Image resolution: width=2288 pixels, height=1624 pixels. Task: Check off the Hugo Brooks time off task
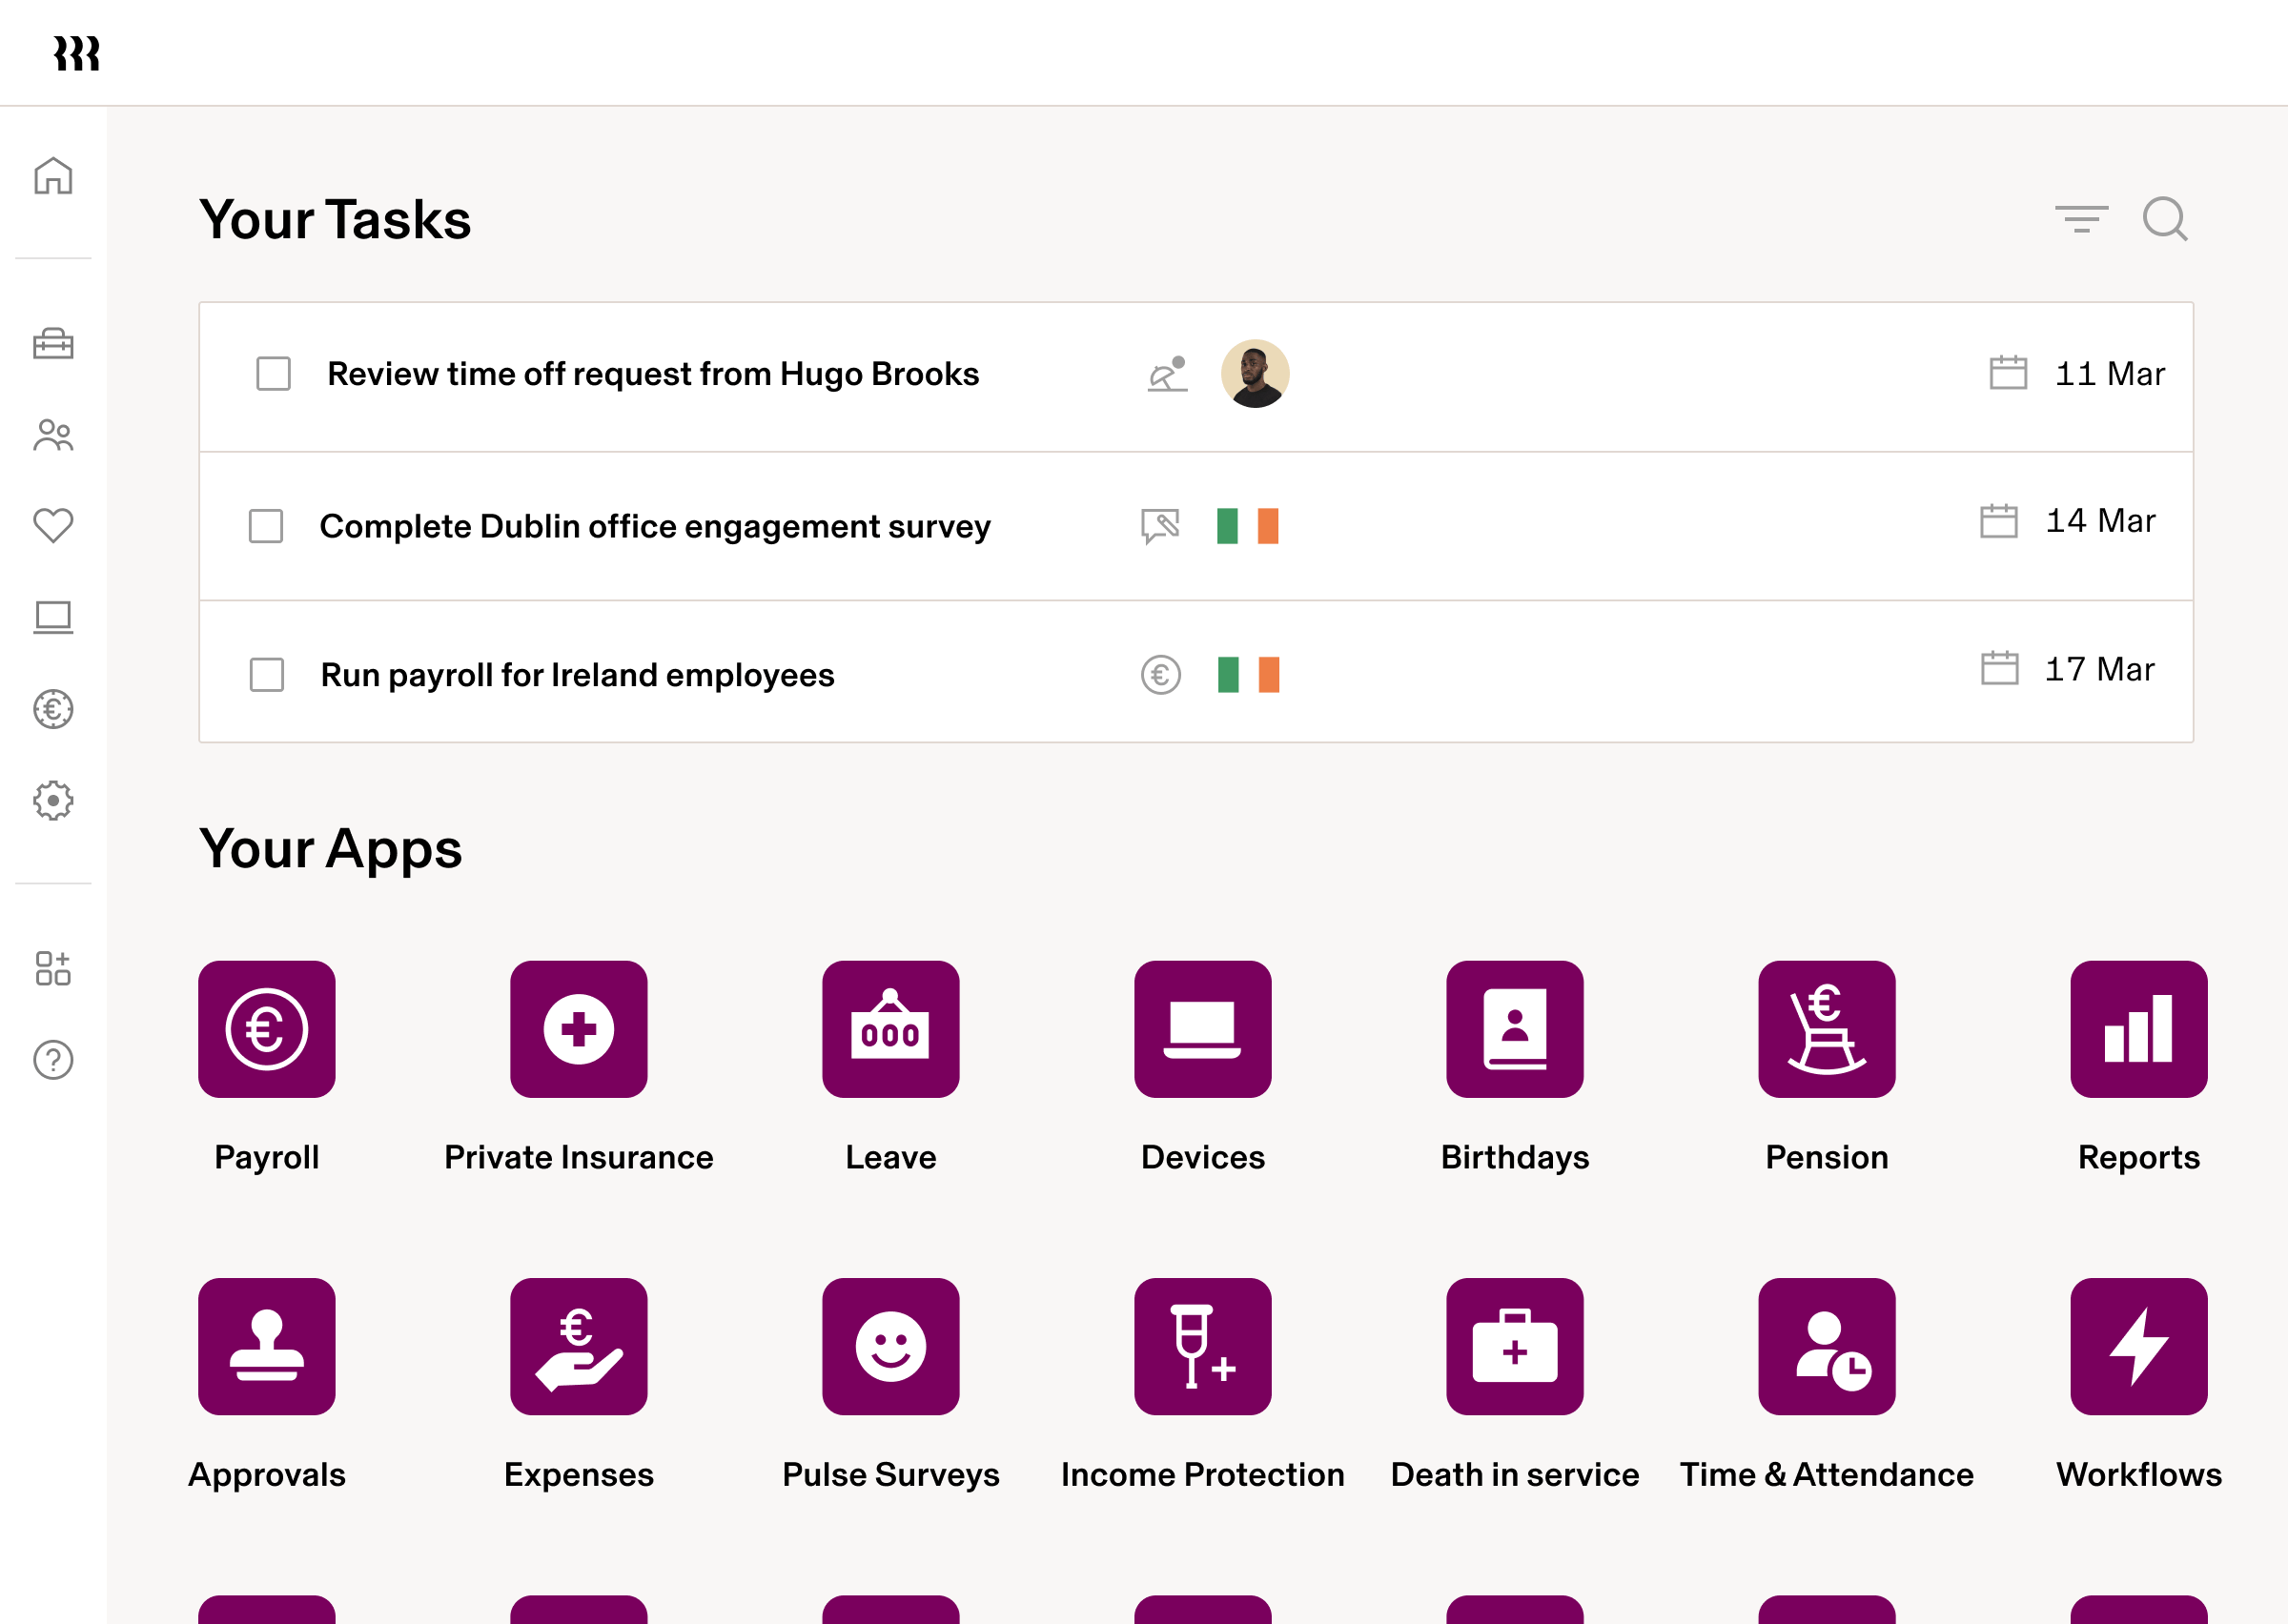click(271, 374)
